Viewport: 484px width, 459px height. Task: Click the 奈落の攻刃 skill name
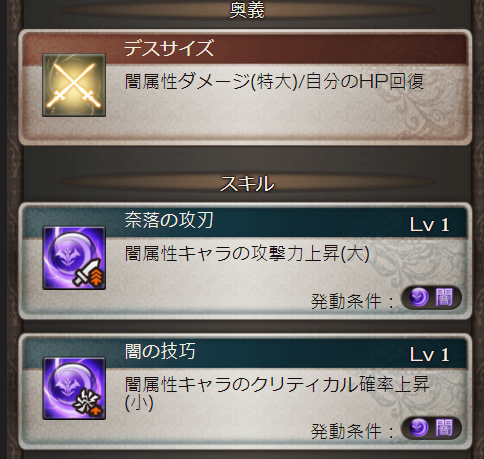coord(169,220)
